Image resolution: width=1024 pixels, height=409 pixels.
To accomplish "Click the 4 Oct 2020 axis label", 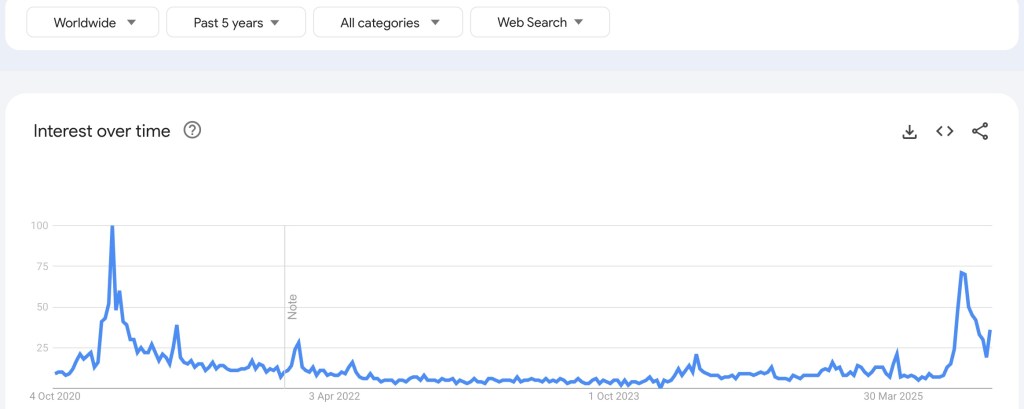I will point(56,396).
